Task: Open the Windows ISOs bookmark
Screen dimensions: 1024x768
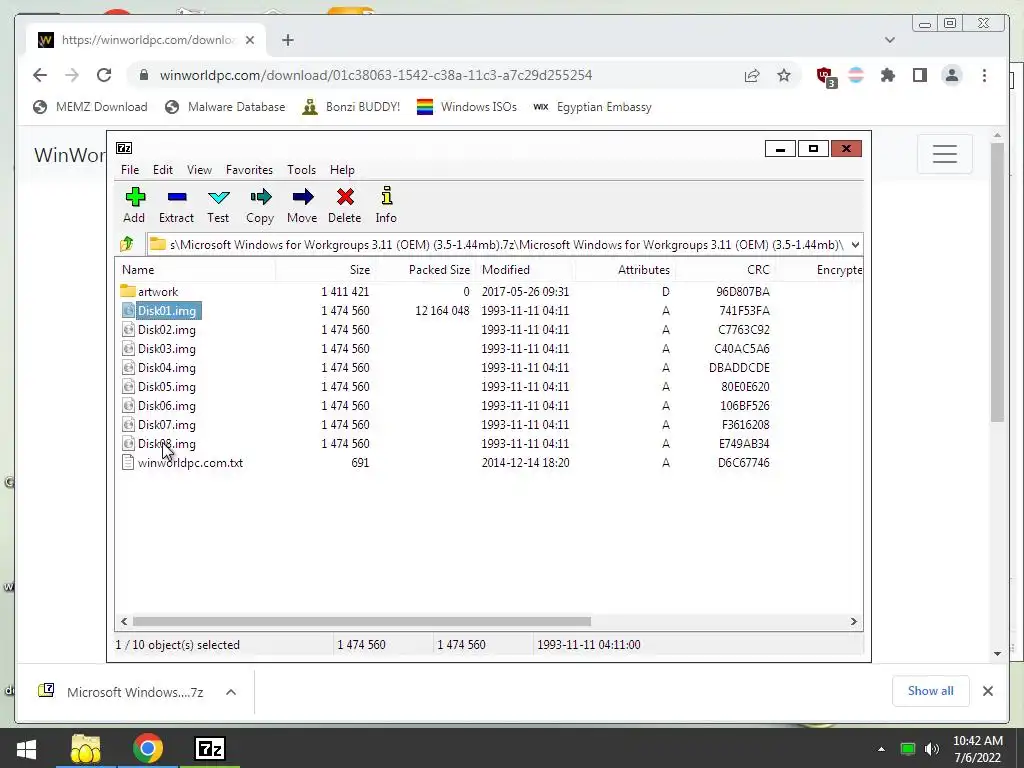Action: [x=467, y=107]
